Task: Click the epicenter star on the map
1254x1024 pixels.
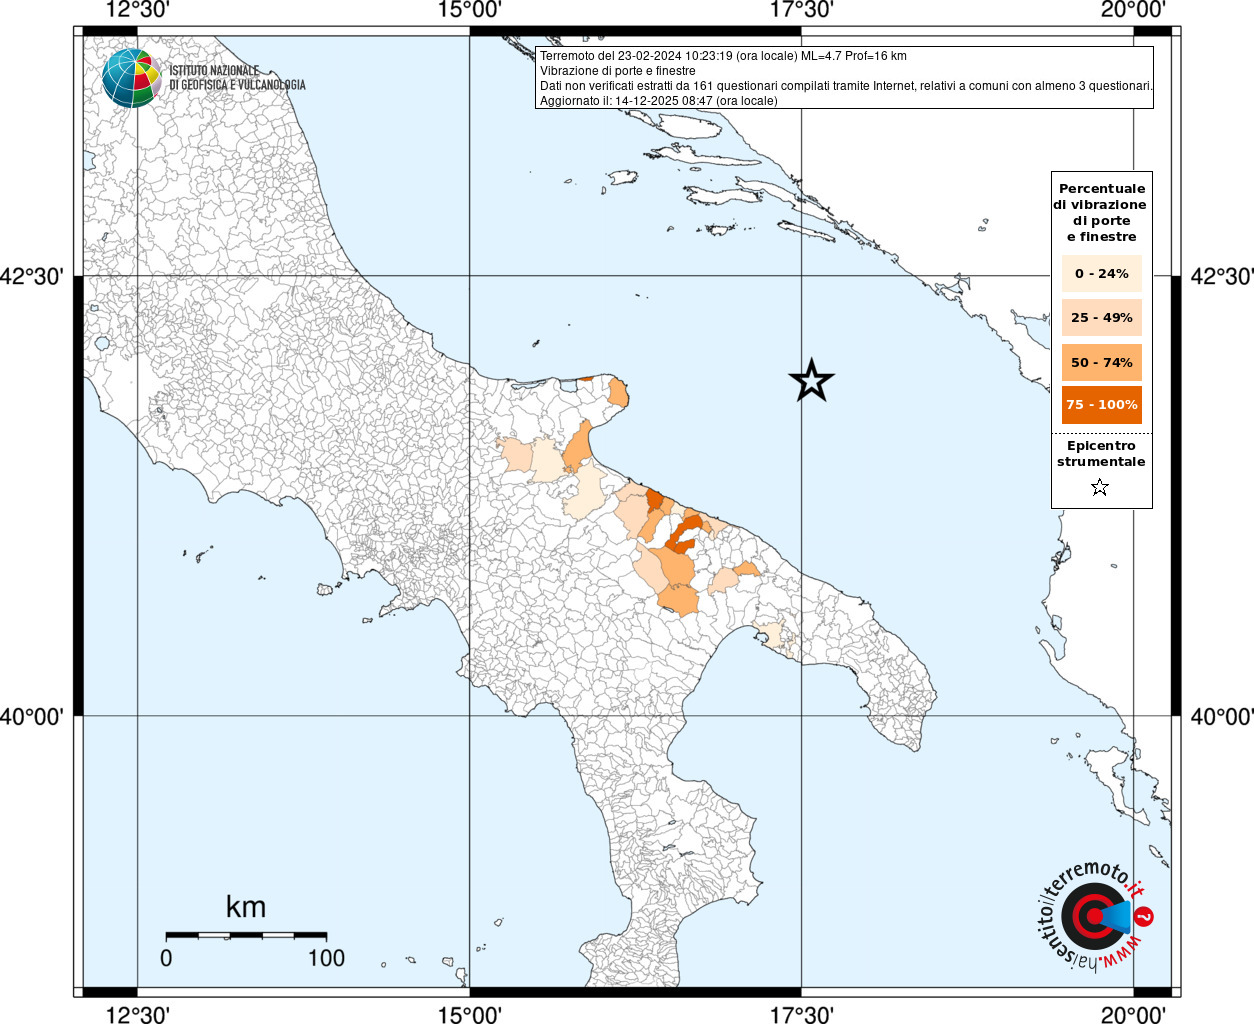Action: (811, 380)
